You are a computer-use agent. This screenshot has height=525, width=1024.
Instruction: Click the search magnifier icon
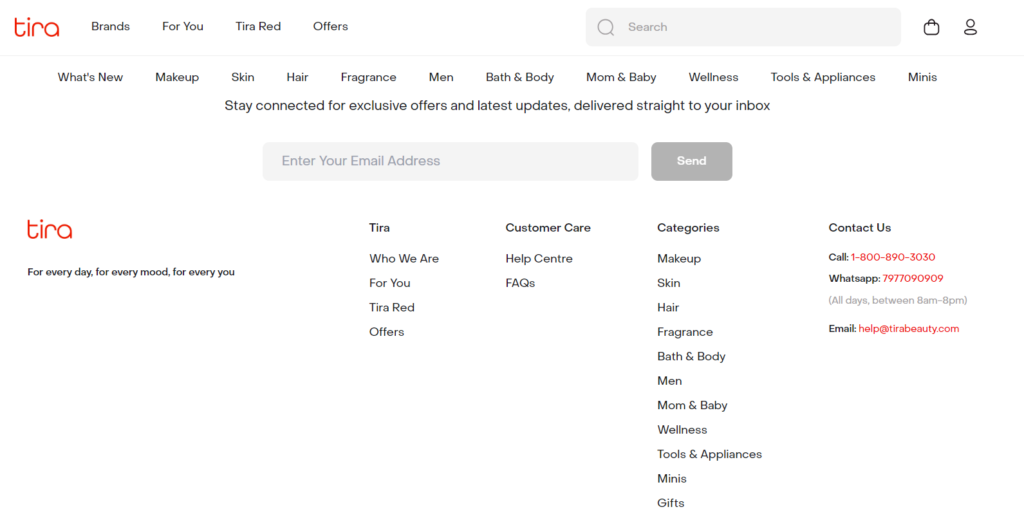pyautogui.click(x=606, y=27)
